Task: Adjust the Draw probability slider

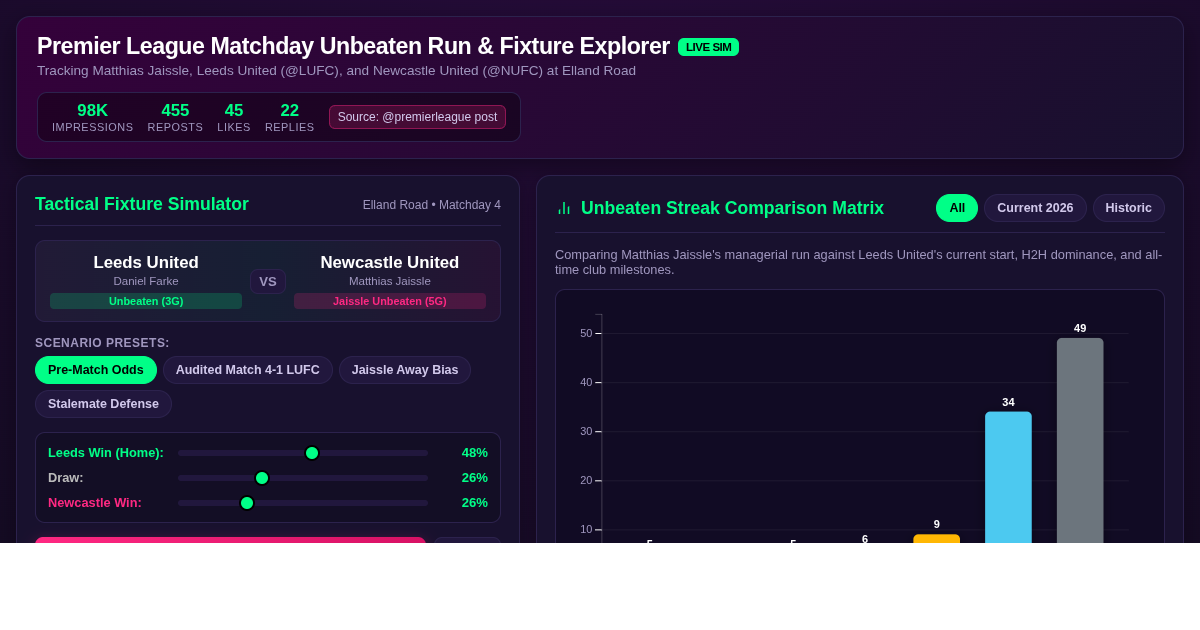Action: [x=303, y=478]
